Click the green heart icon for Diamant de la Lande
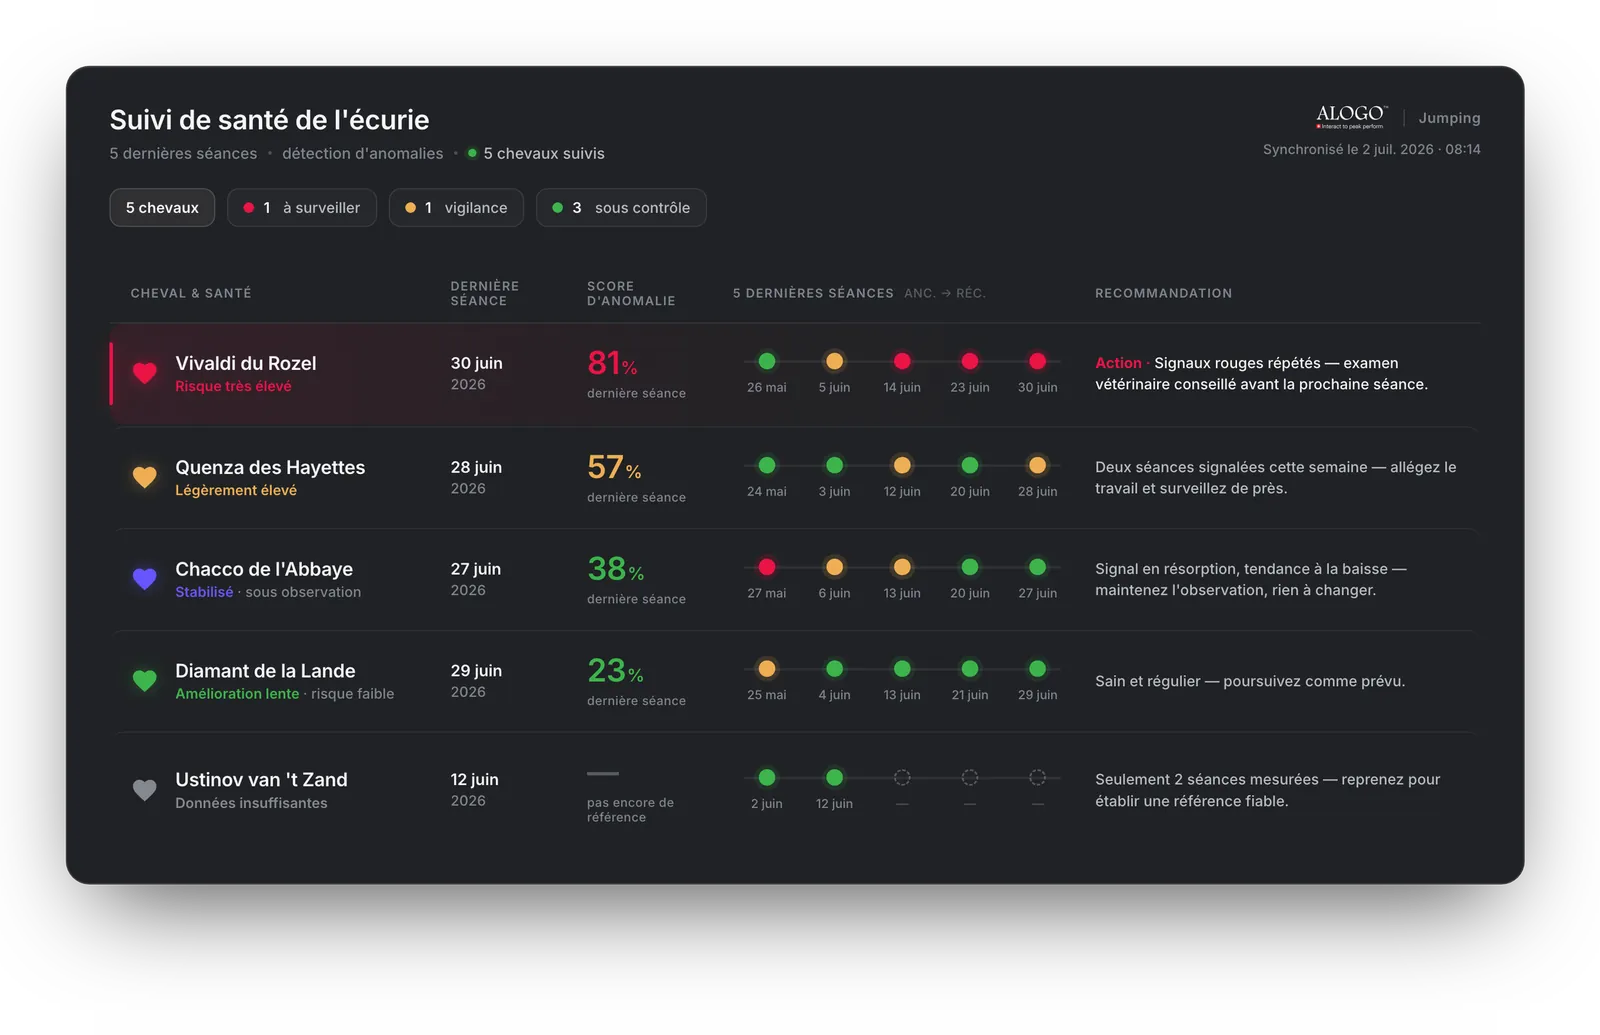 point(145,681)
